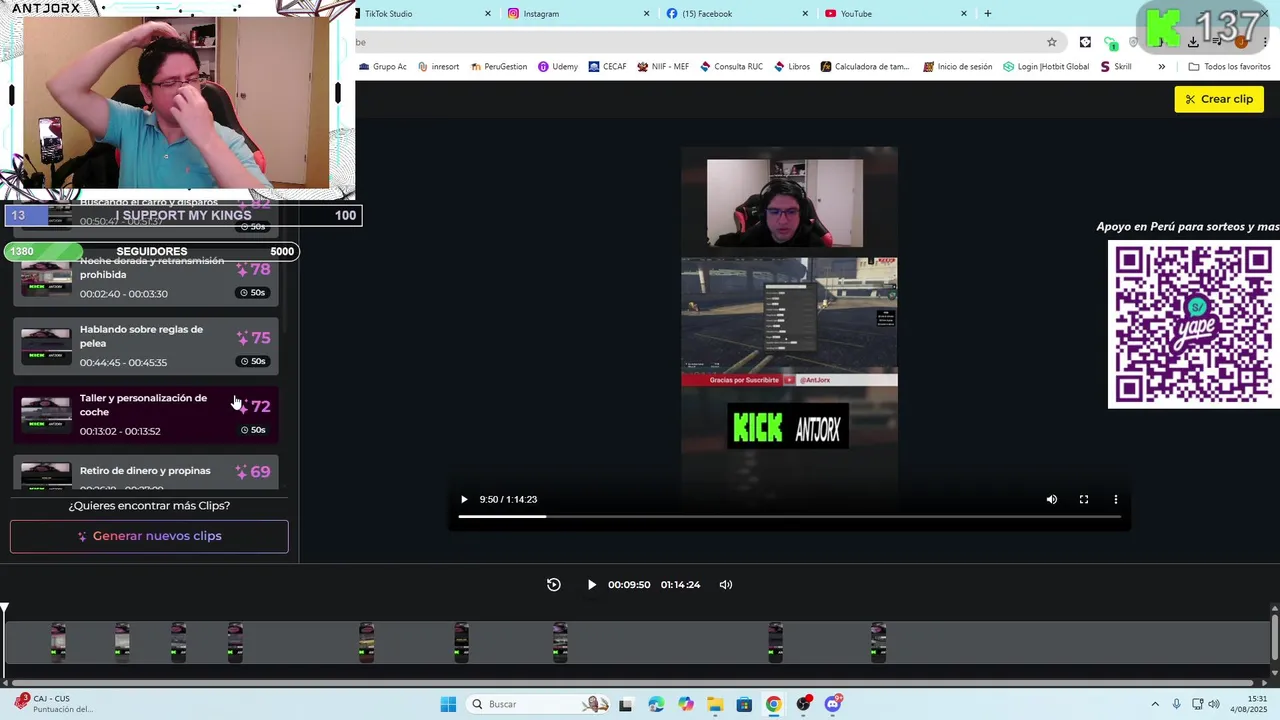1280x720 pixels.
Task: Open Discord from the taskbar
Action: [833, 704]
